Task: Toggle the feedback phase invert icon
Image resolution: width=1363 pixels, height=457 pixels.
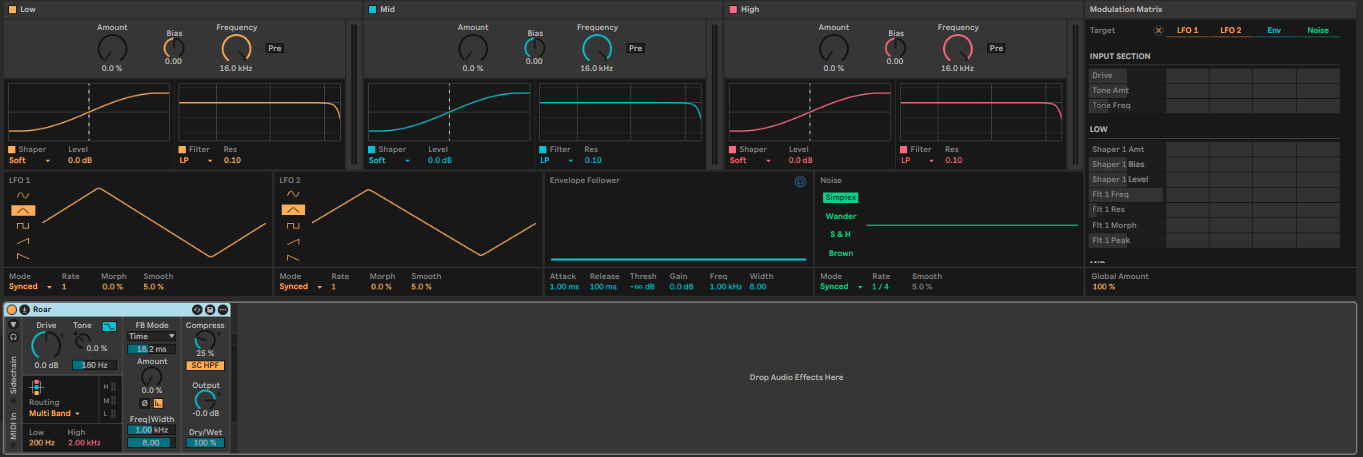Action: click(144, 402)
